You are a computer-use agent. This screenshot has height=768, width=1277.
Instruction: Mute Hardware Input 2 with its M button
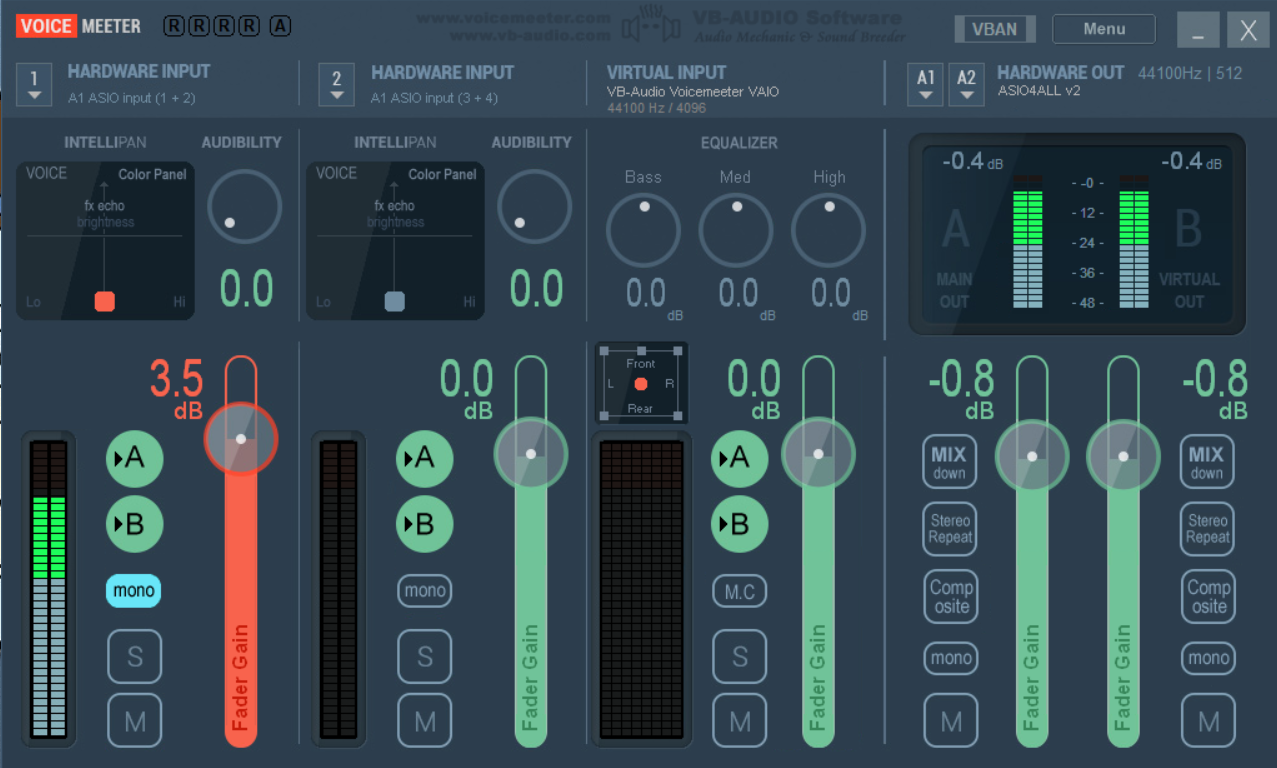(x=425, y=721)
